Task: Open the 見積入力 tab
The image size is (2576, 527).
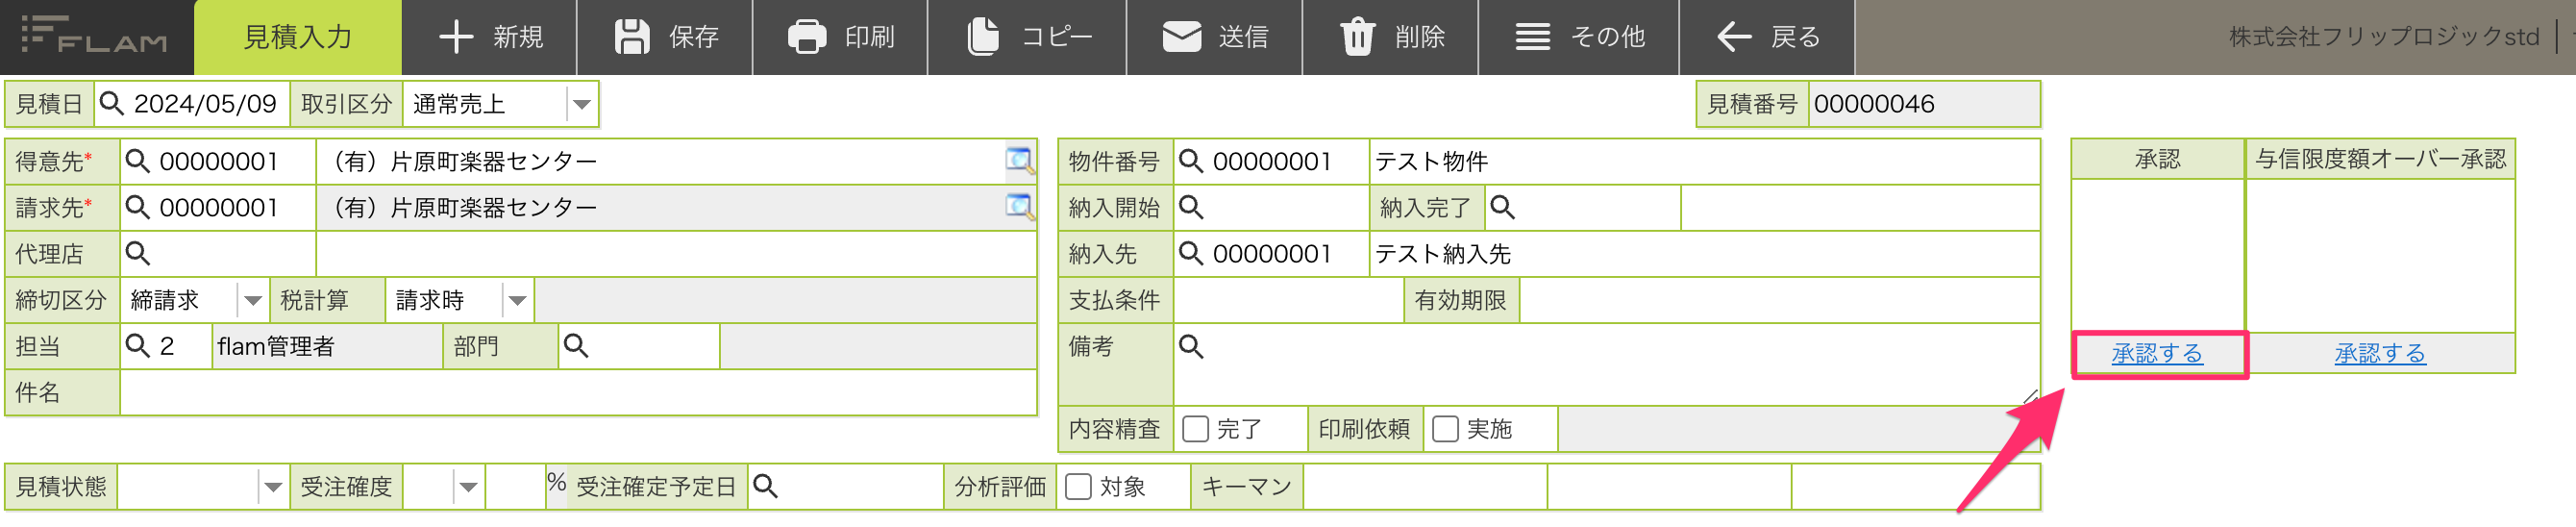Action: pyautogui.click(x=298, y=37)
